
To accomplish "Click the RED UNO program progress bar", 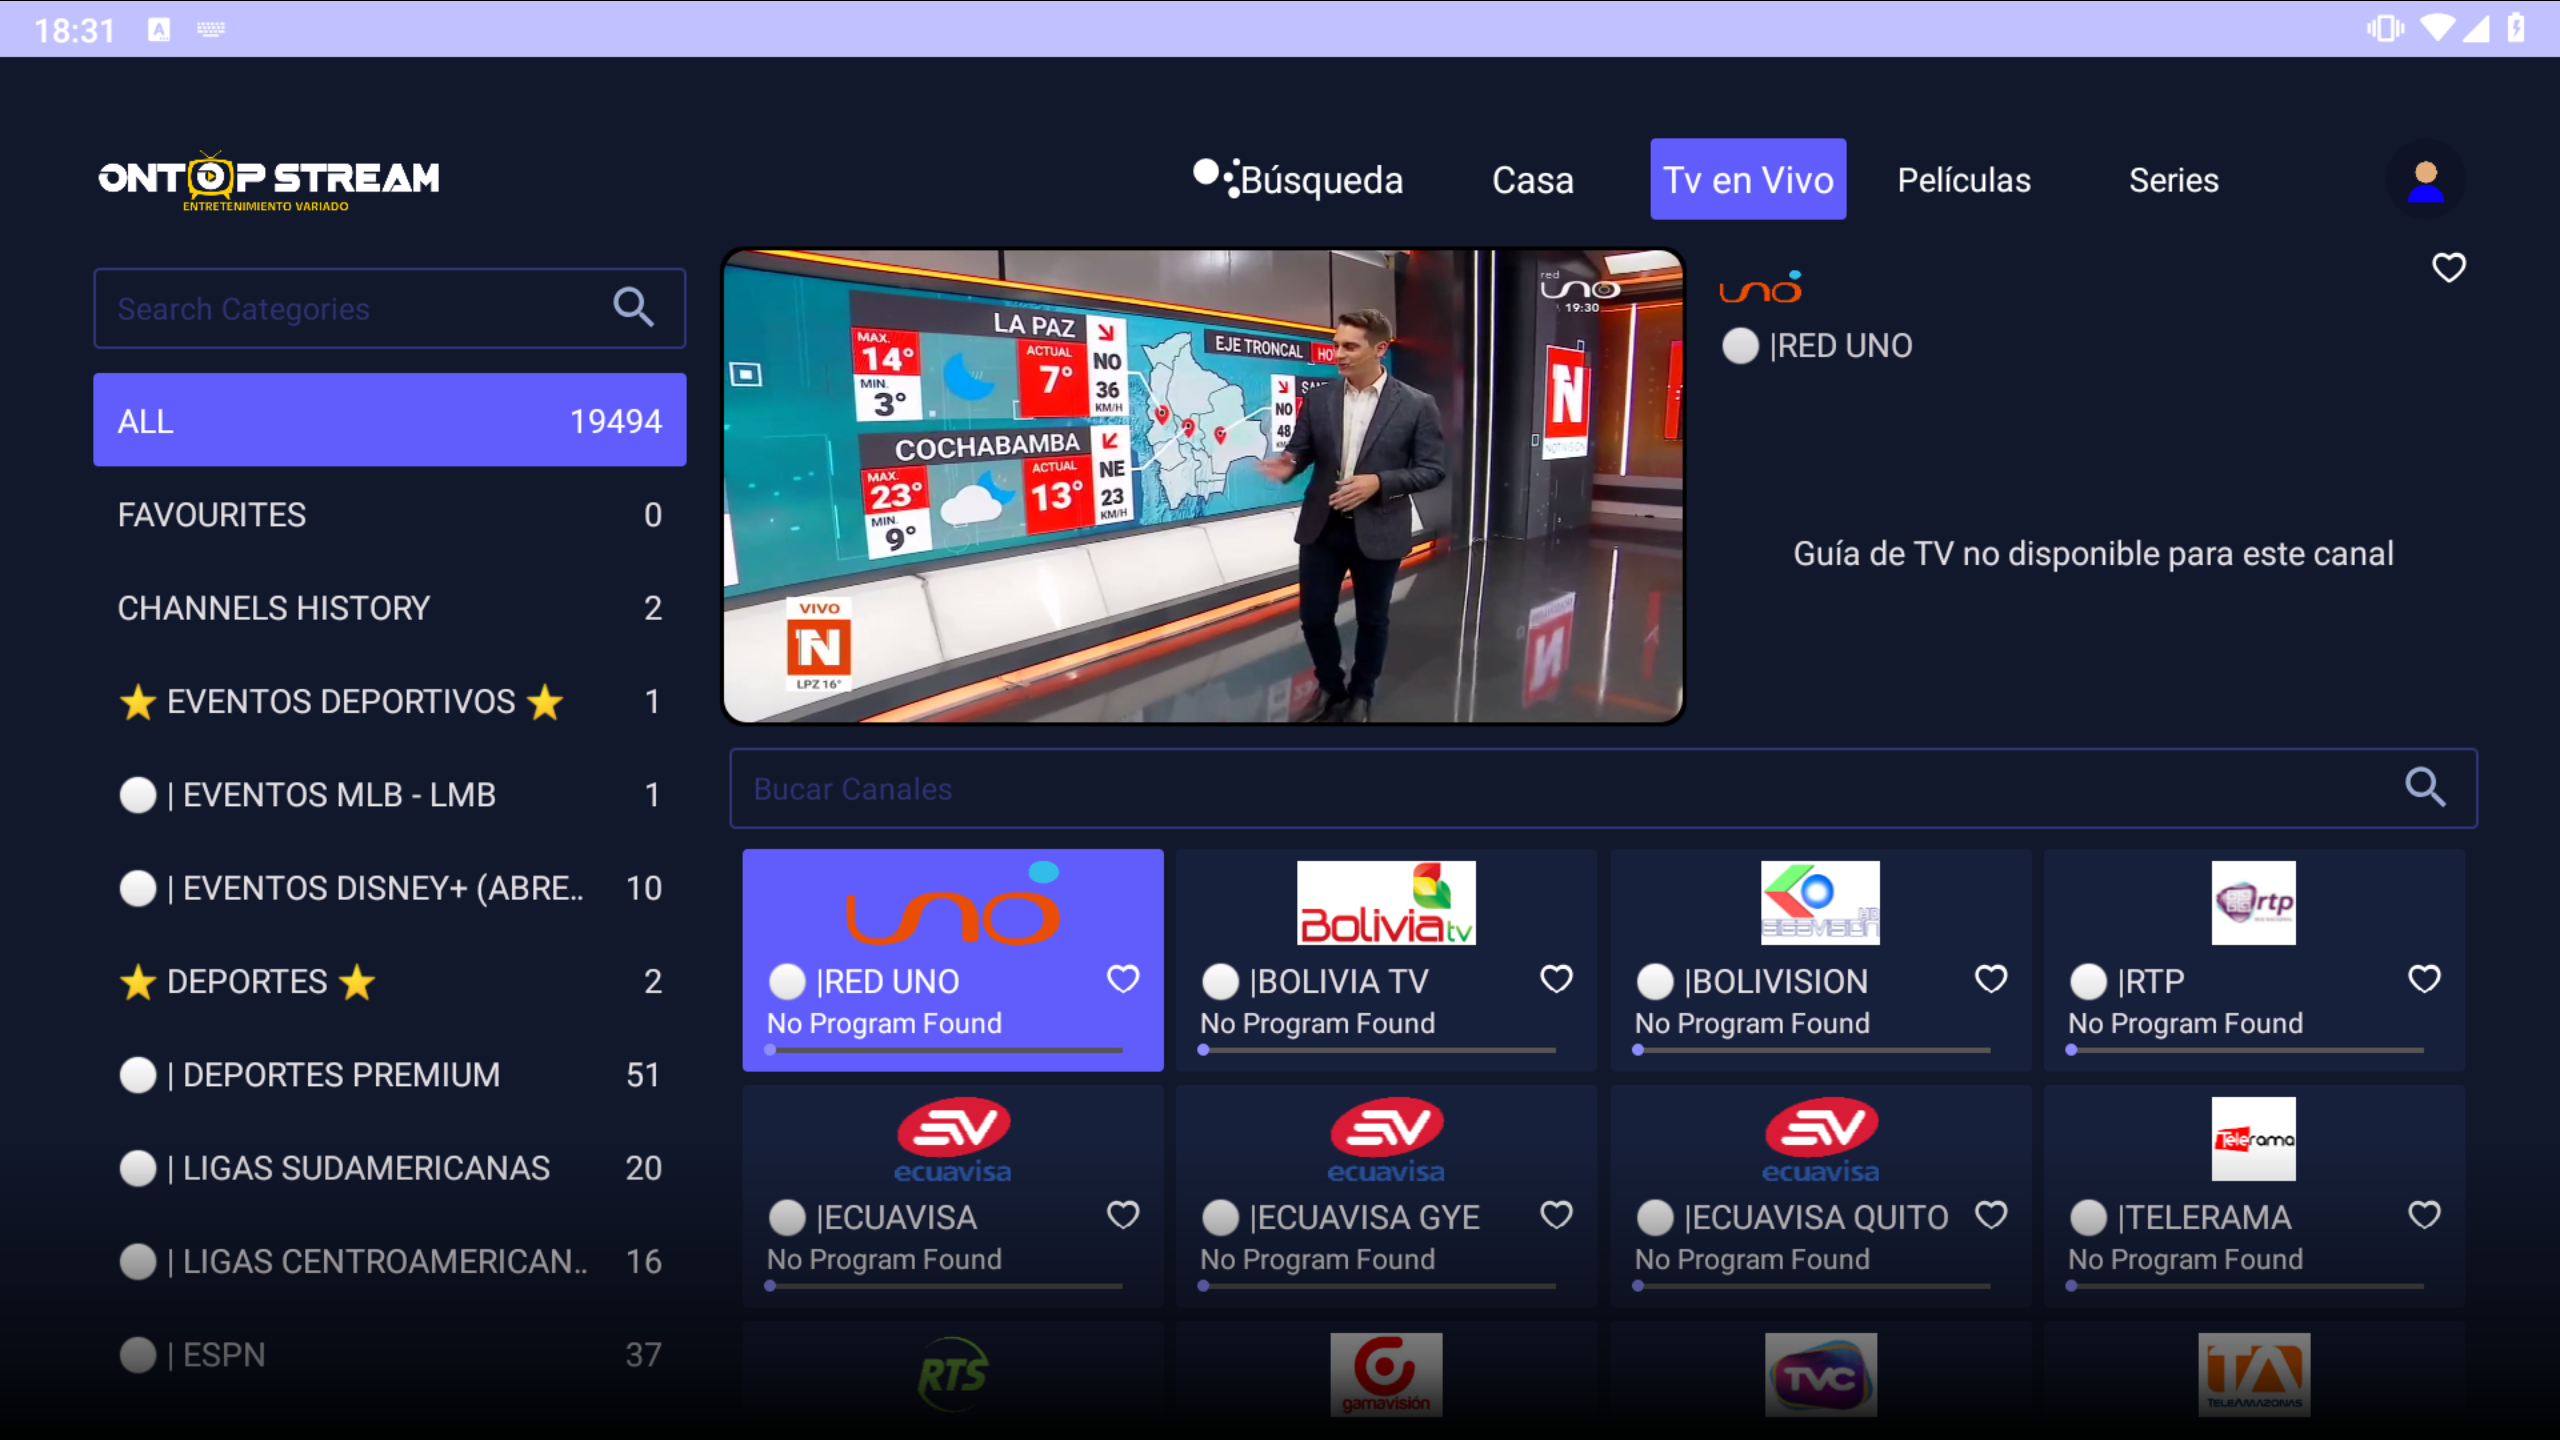I will [x=945, y=1050].
